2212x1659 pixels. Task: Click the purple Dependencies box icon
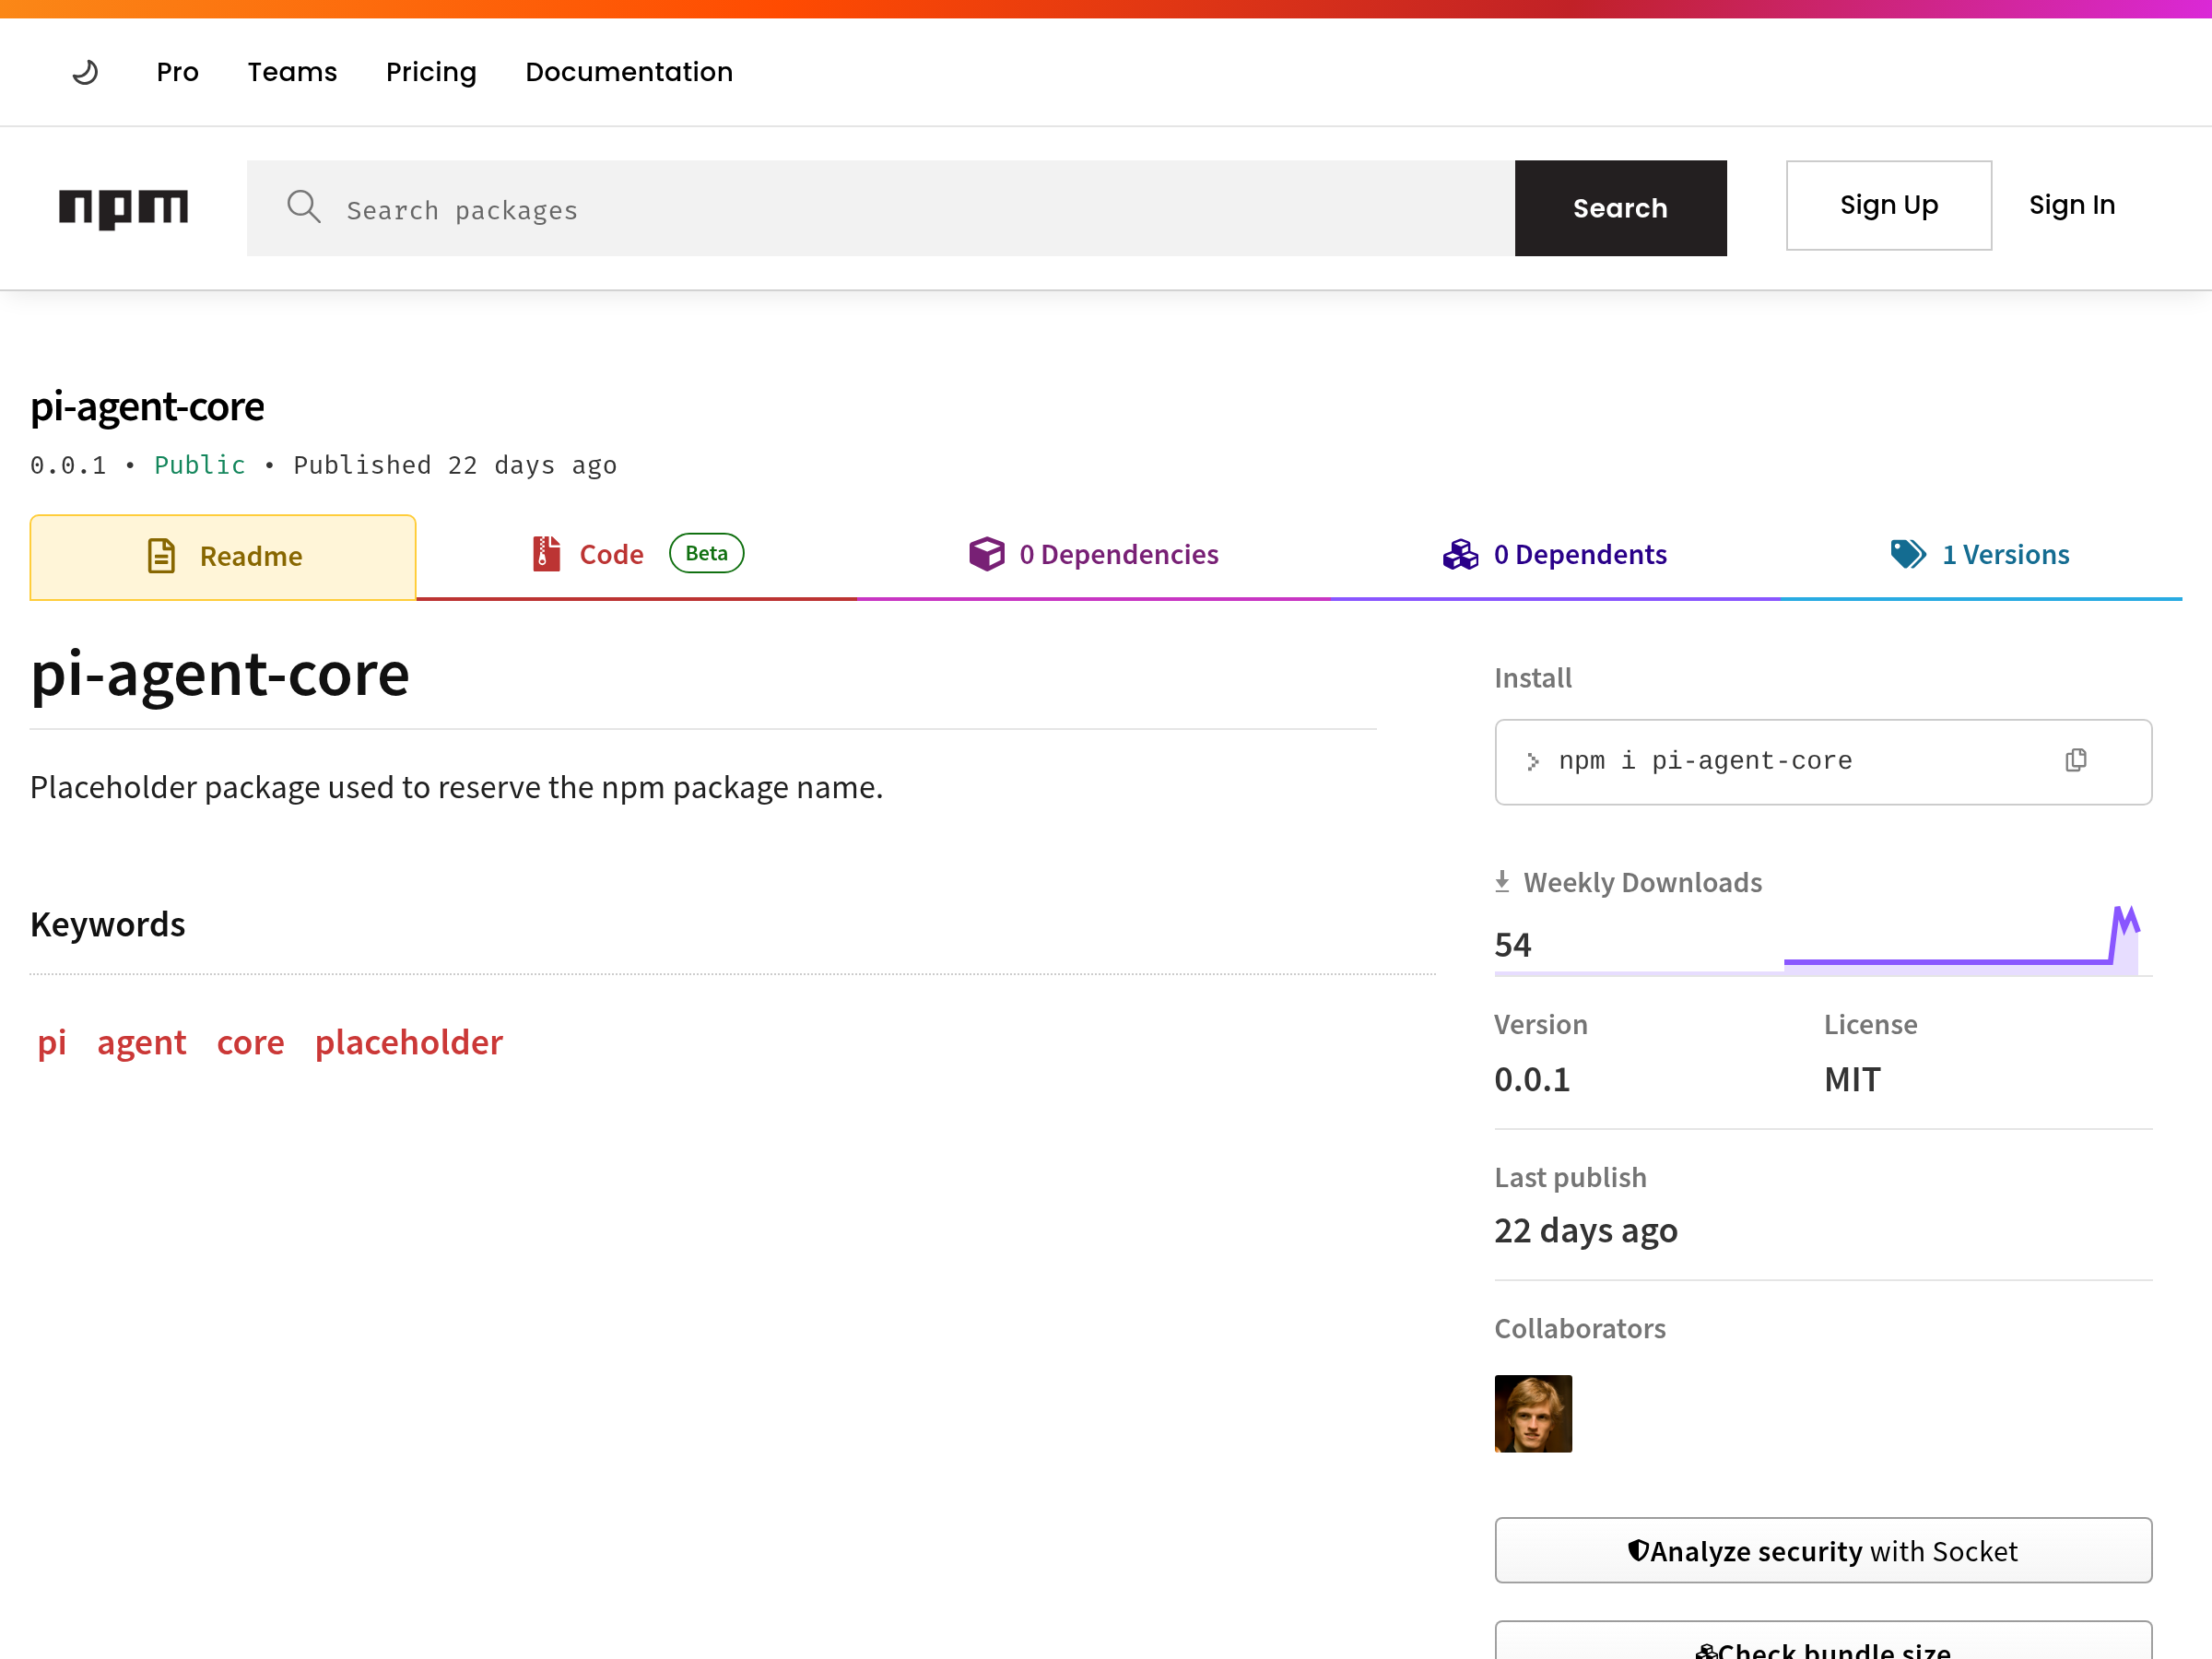(986, 554)
